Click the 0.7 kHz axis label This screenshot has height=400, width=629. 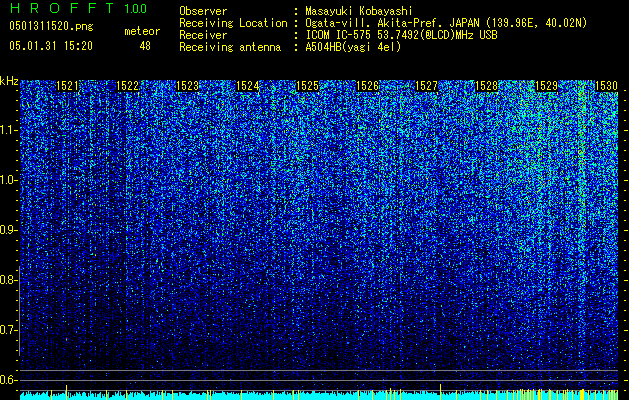[8, 330]
